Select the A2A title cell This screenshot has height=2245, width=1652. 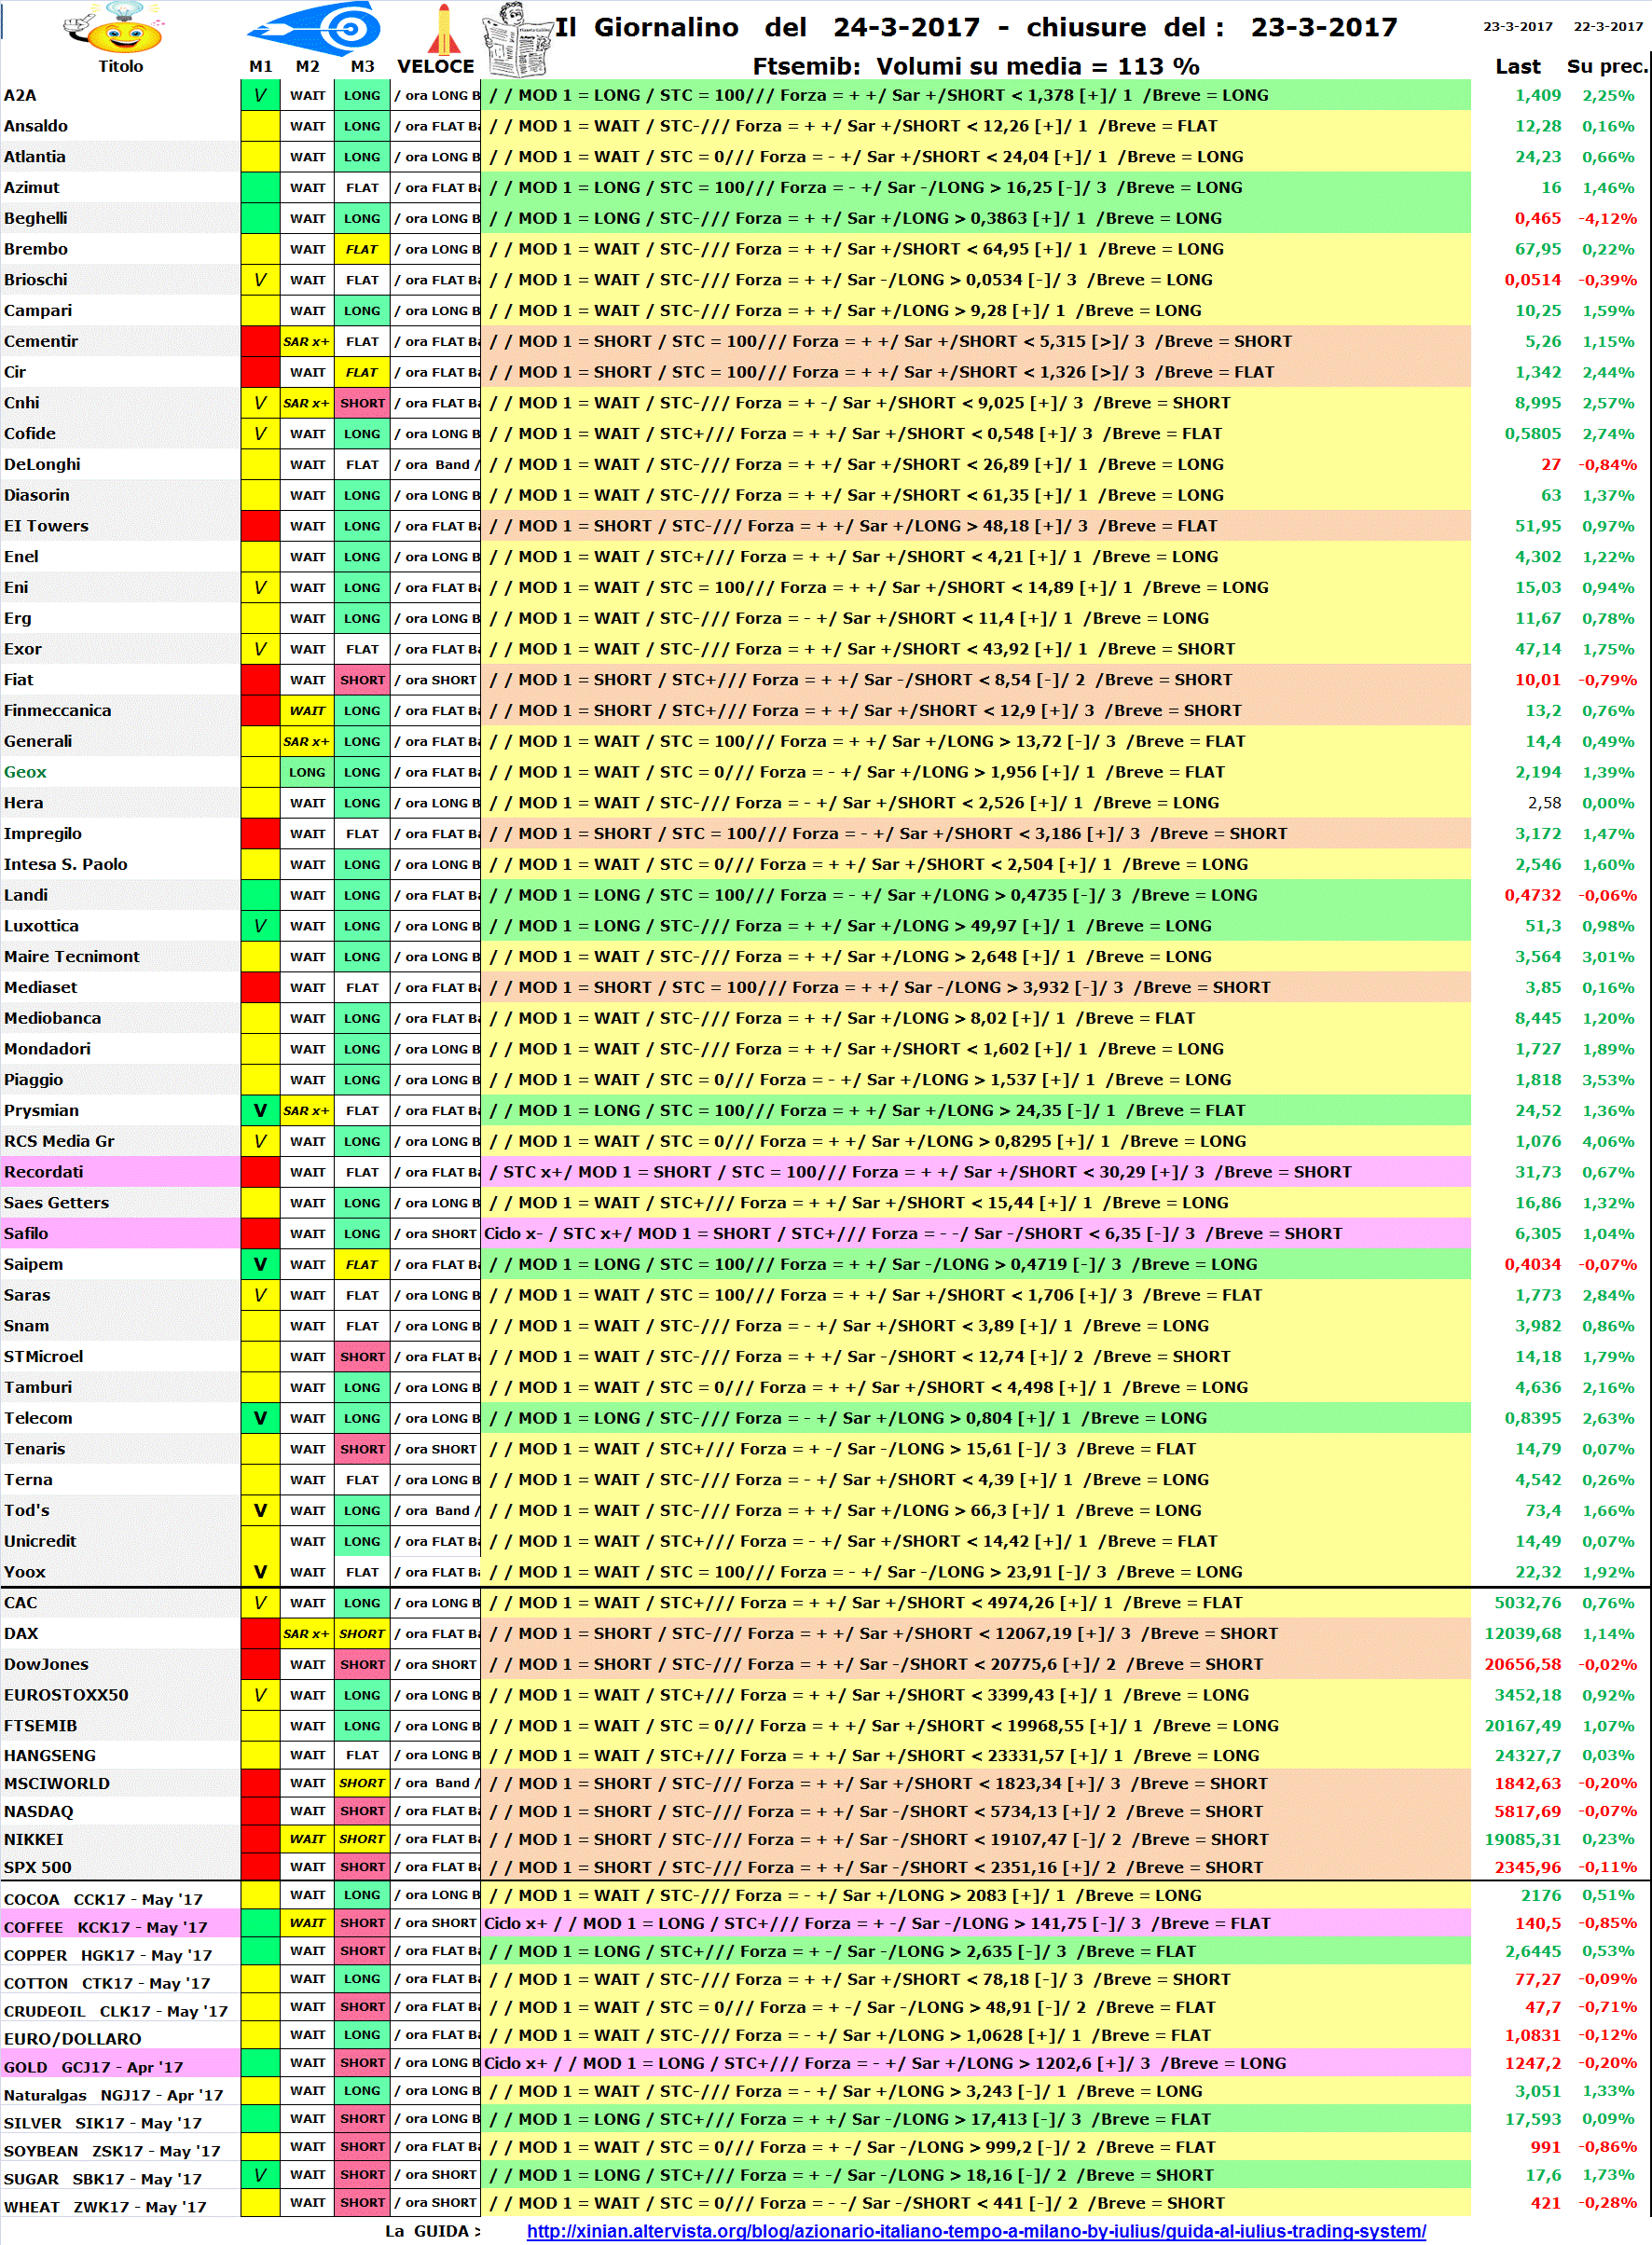point(120,95)
